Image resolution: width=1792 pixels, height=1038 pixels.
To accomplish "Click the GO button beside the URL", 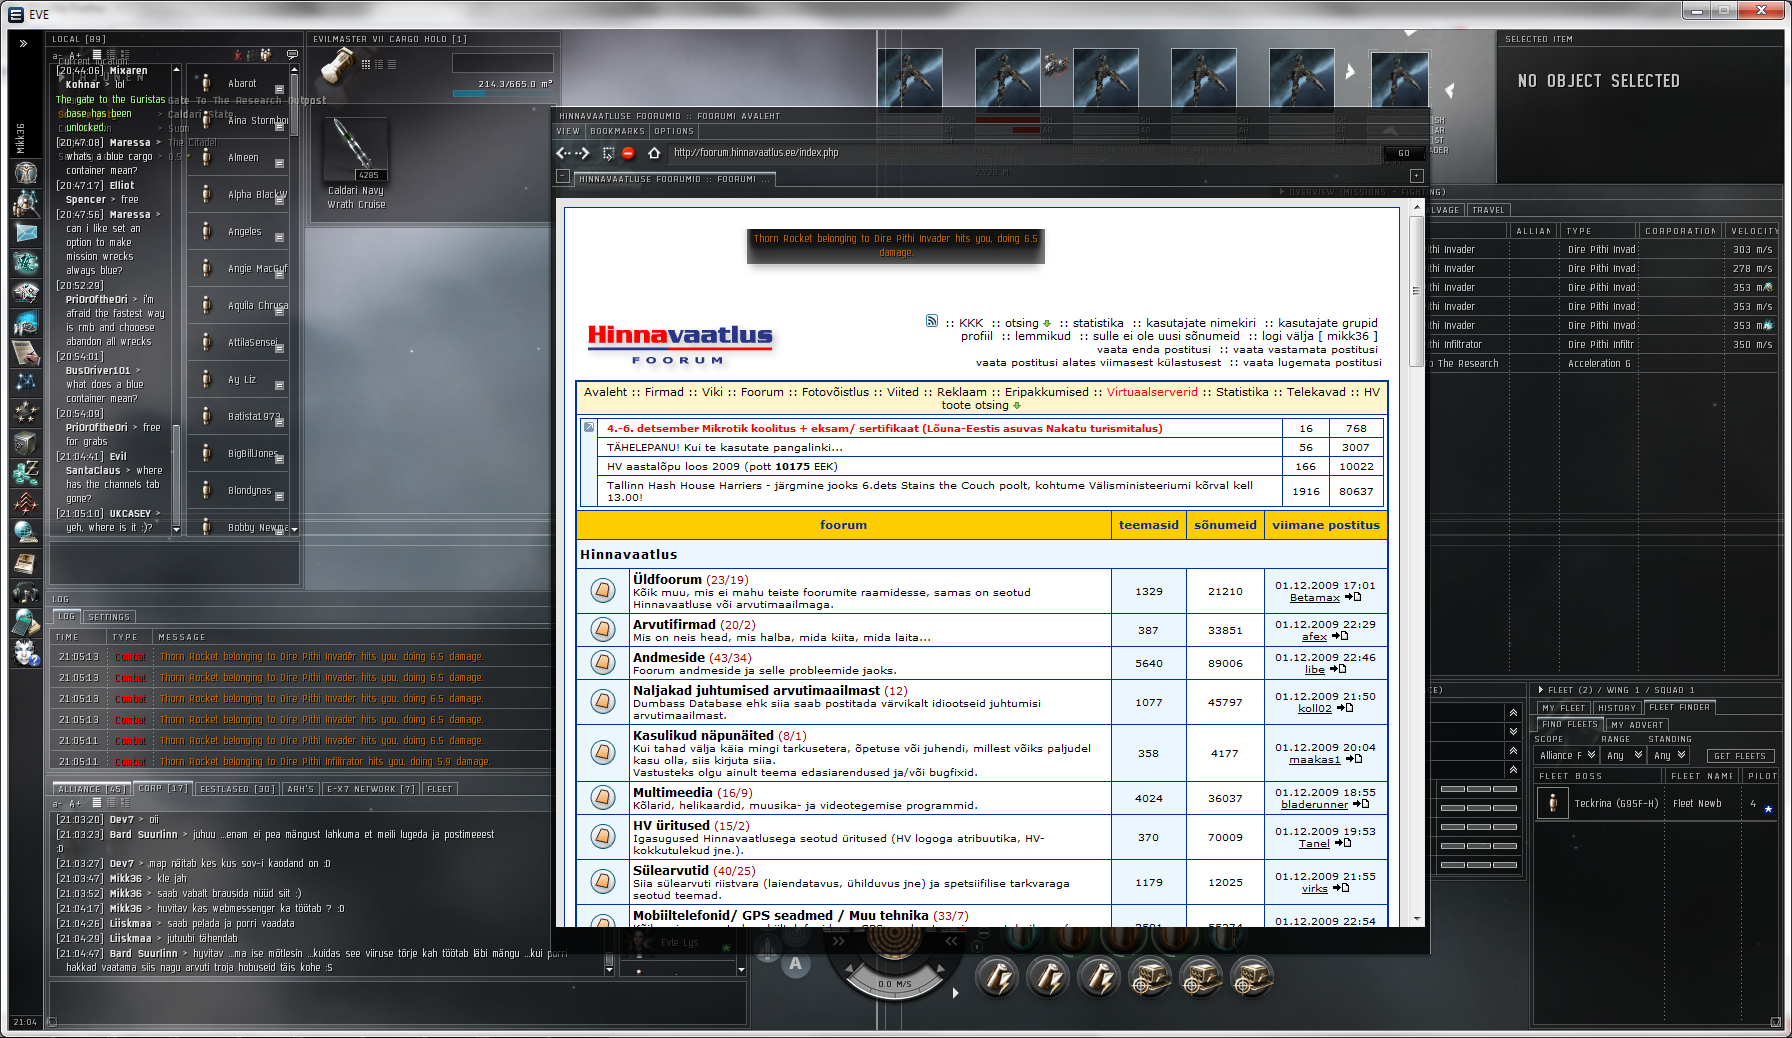I will [1404, 153].
